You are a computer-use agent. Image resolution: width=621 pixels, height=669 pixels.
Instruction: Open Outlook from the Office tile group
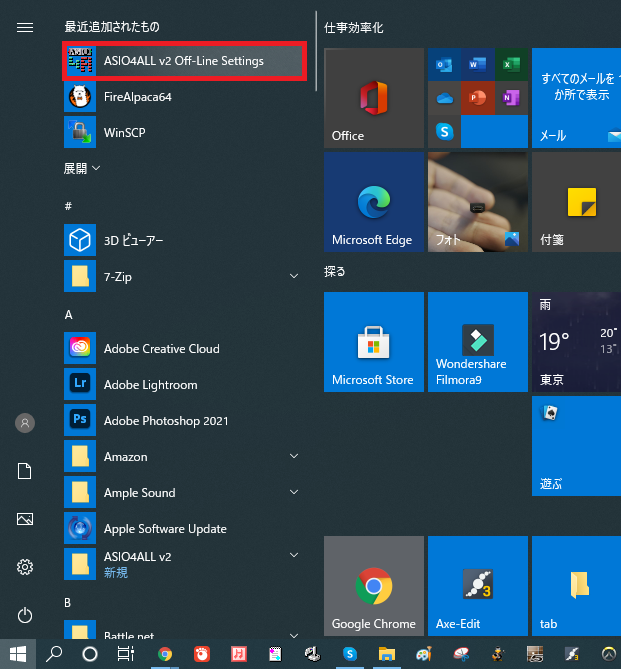(444, 65)
